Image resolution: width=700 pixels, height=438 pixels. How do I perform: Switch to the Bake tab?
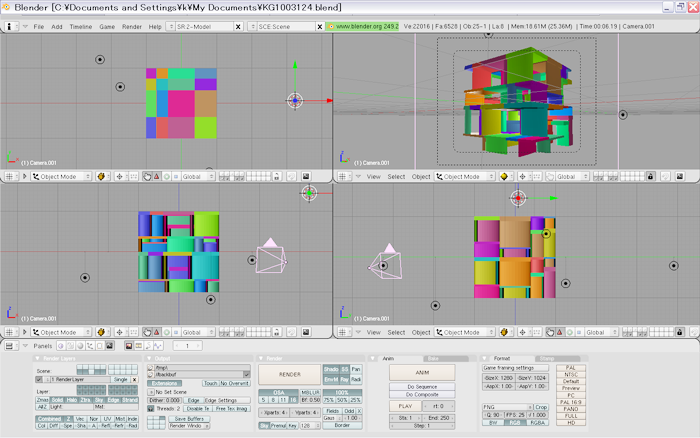point(445,359)
